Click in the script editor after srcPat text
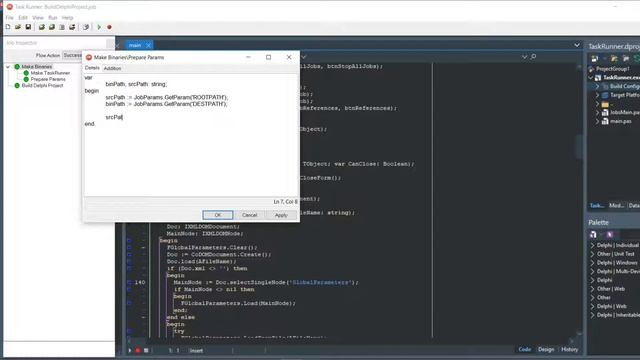 [x=123, y=118]
